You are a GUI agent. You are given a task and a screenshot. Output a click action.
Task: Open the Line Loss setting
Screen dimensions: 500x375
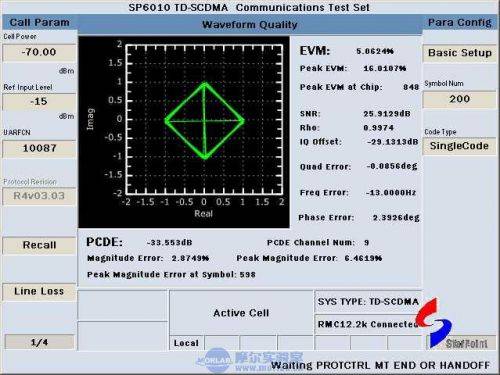[x=39, y=291]
